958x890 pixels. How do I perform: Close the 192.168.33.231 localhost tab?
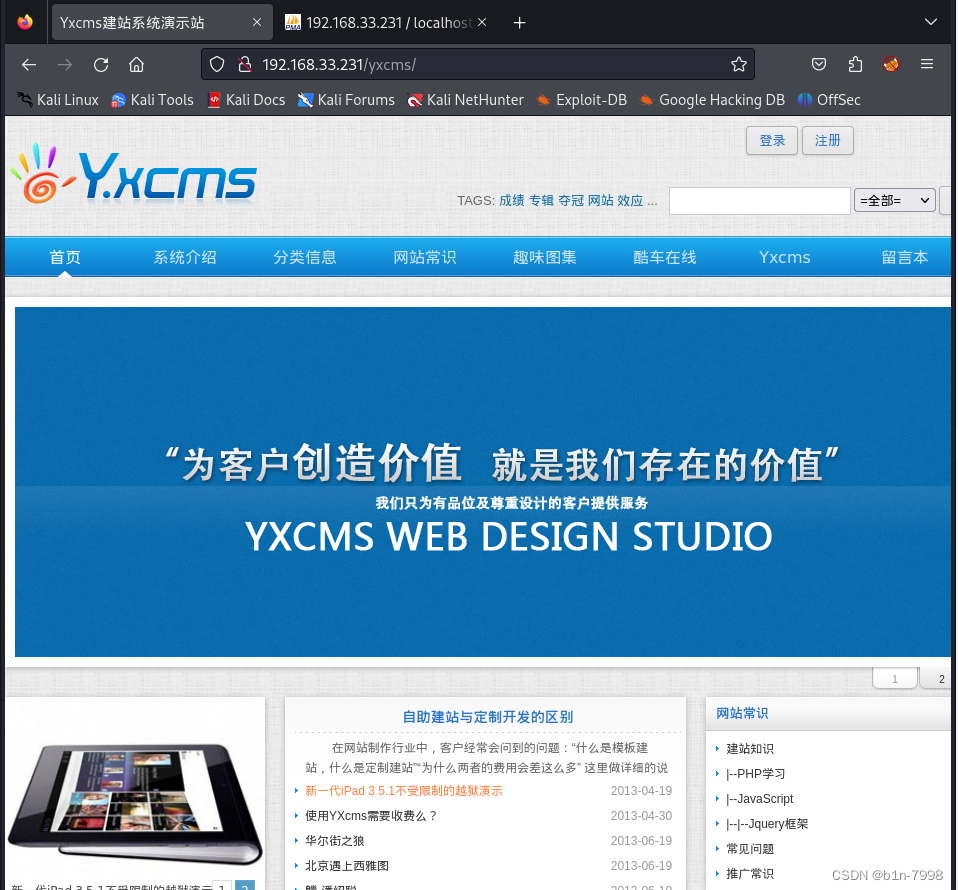[482, 23]
